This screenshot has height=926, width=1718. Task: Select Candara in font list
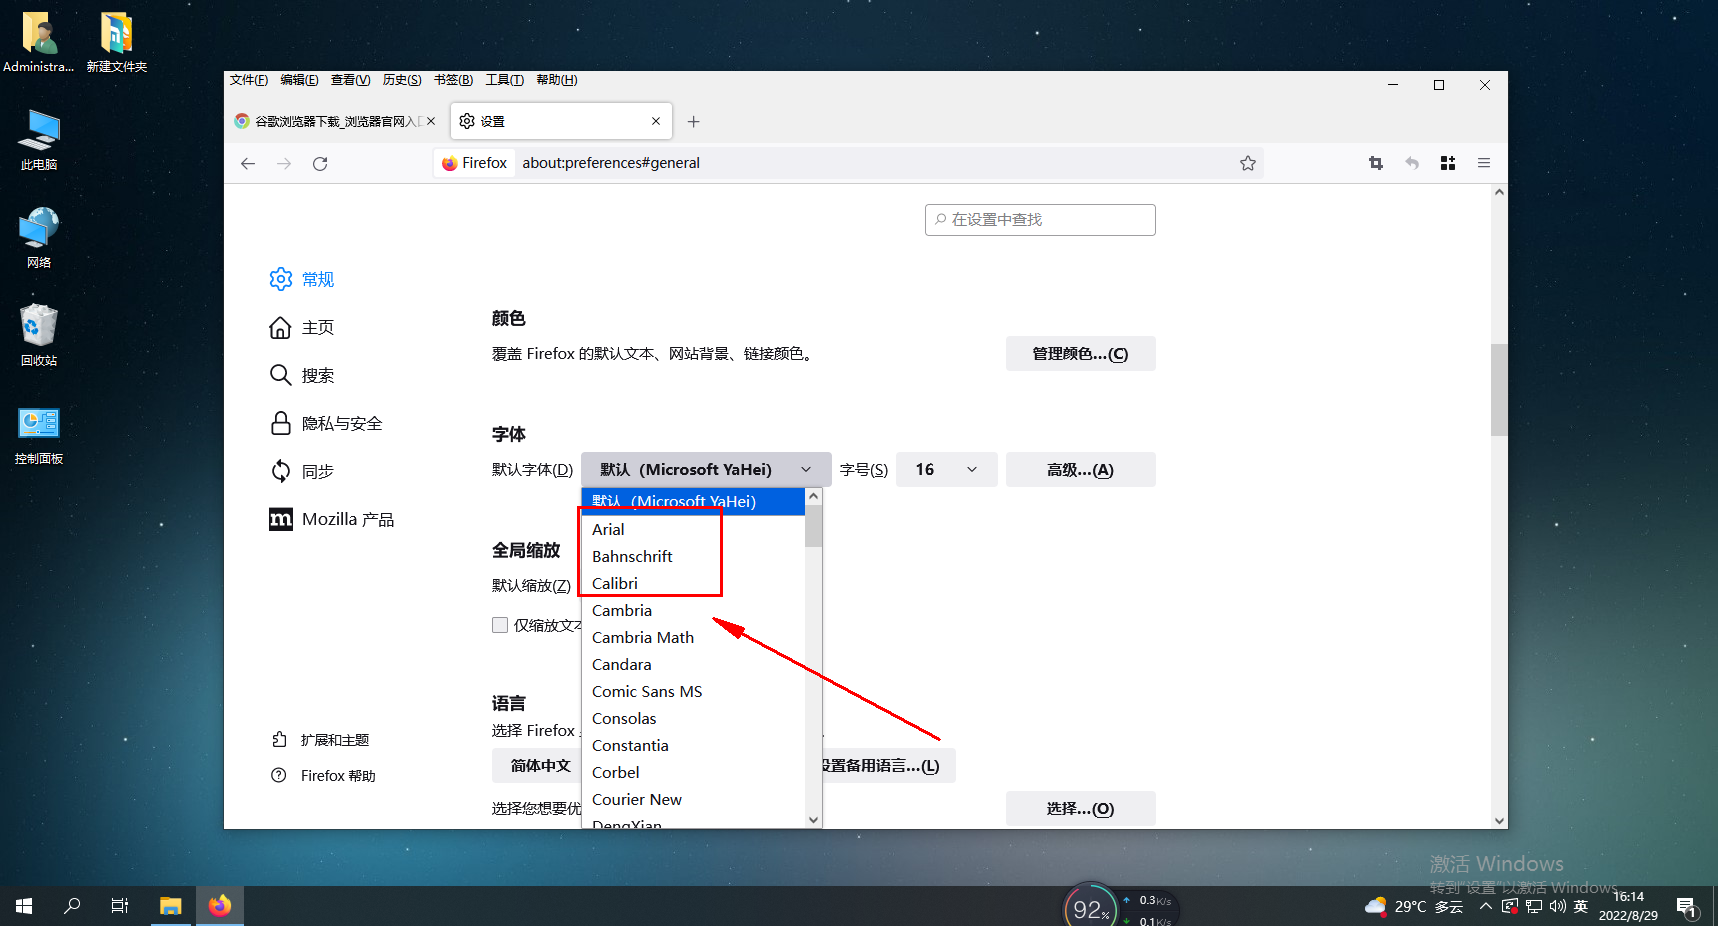click(x=693, y=664)
